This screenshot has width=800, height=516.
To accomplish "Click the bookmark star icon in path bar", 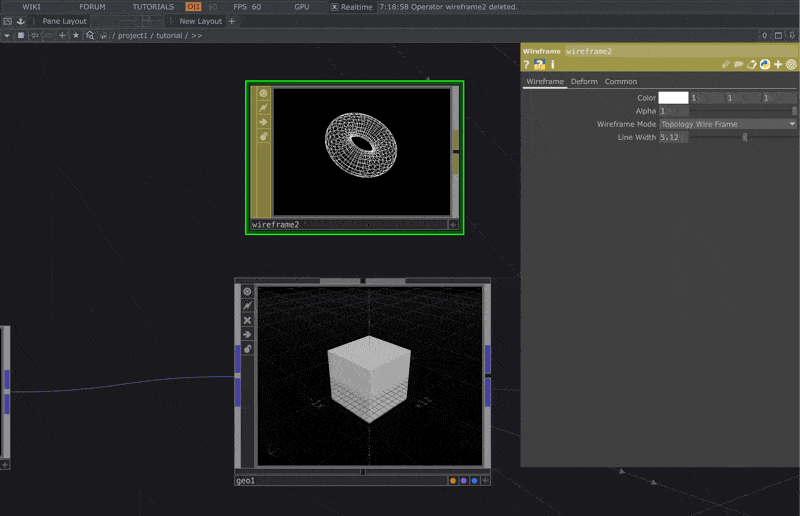I will click(x=76, y=35).
